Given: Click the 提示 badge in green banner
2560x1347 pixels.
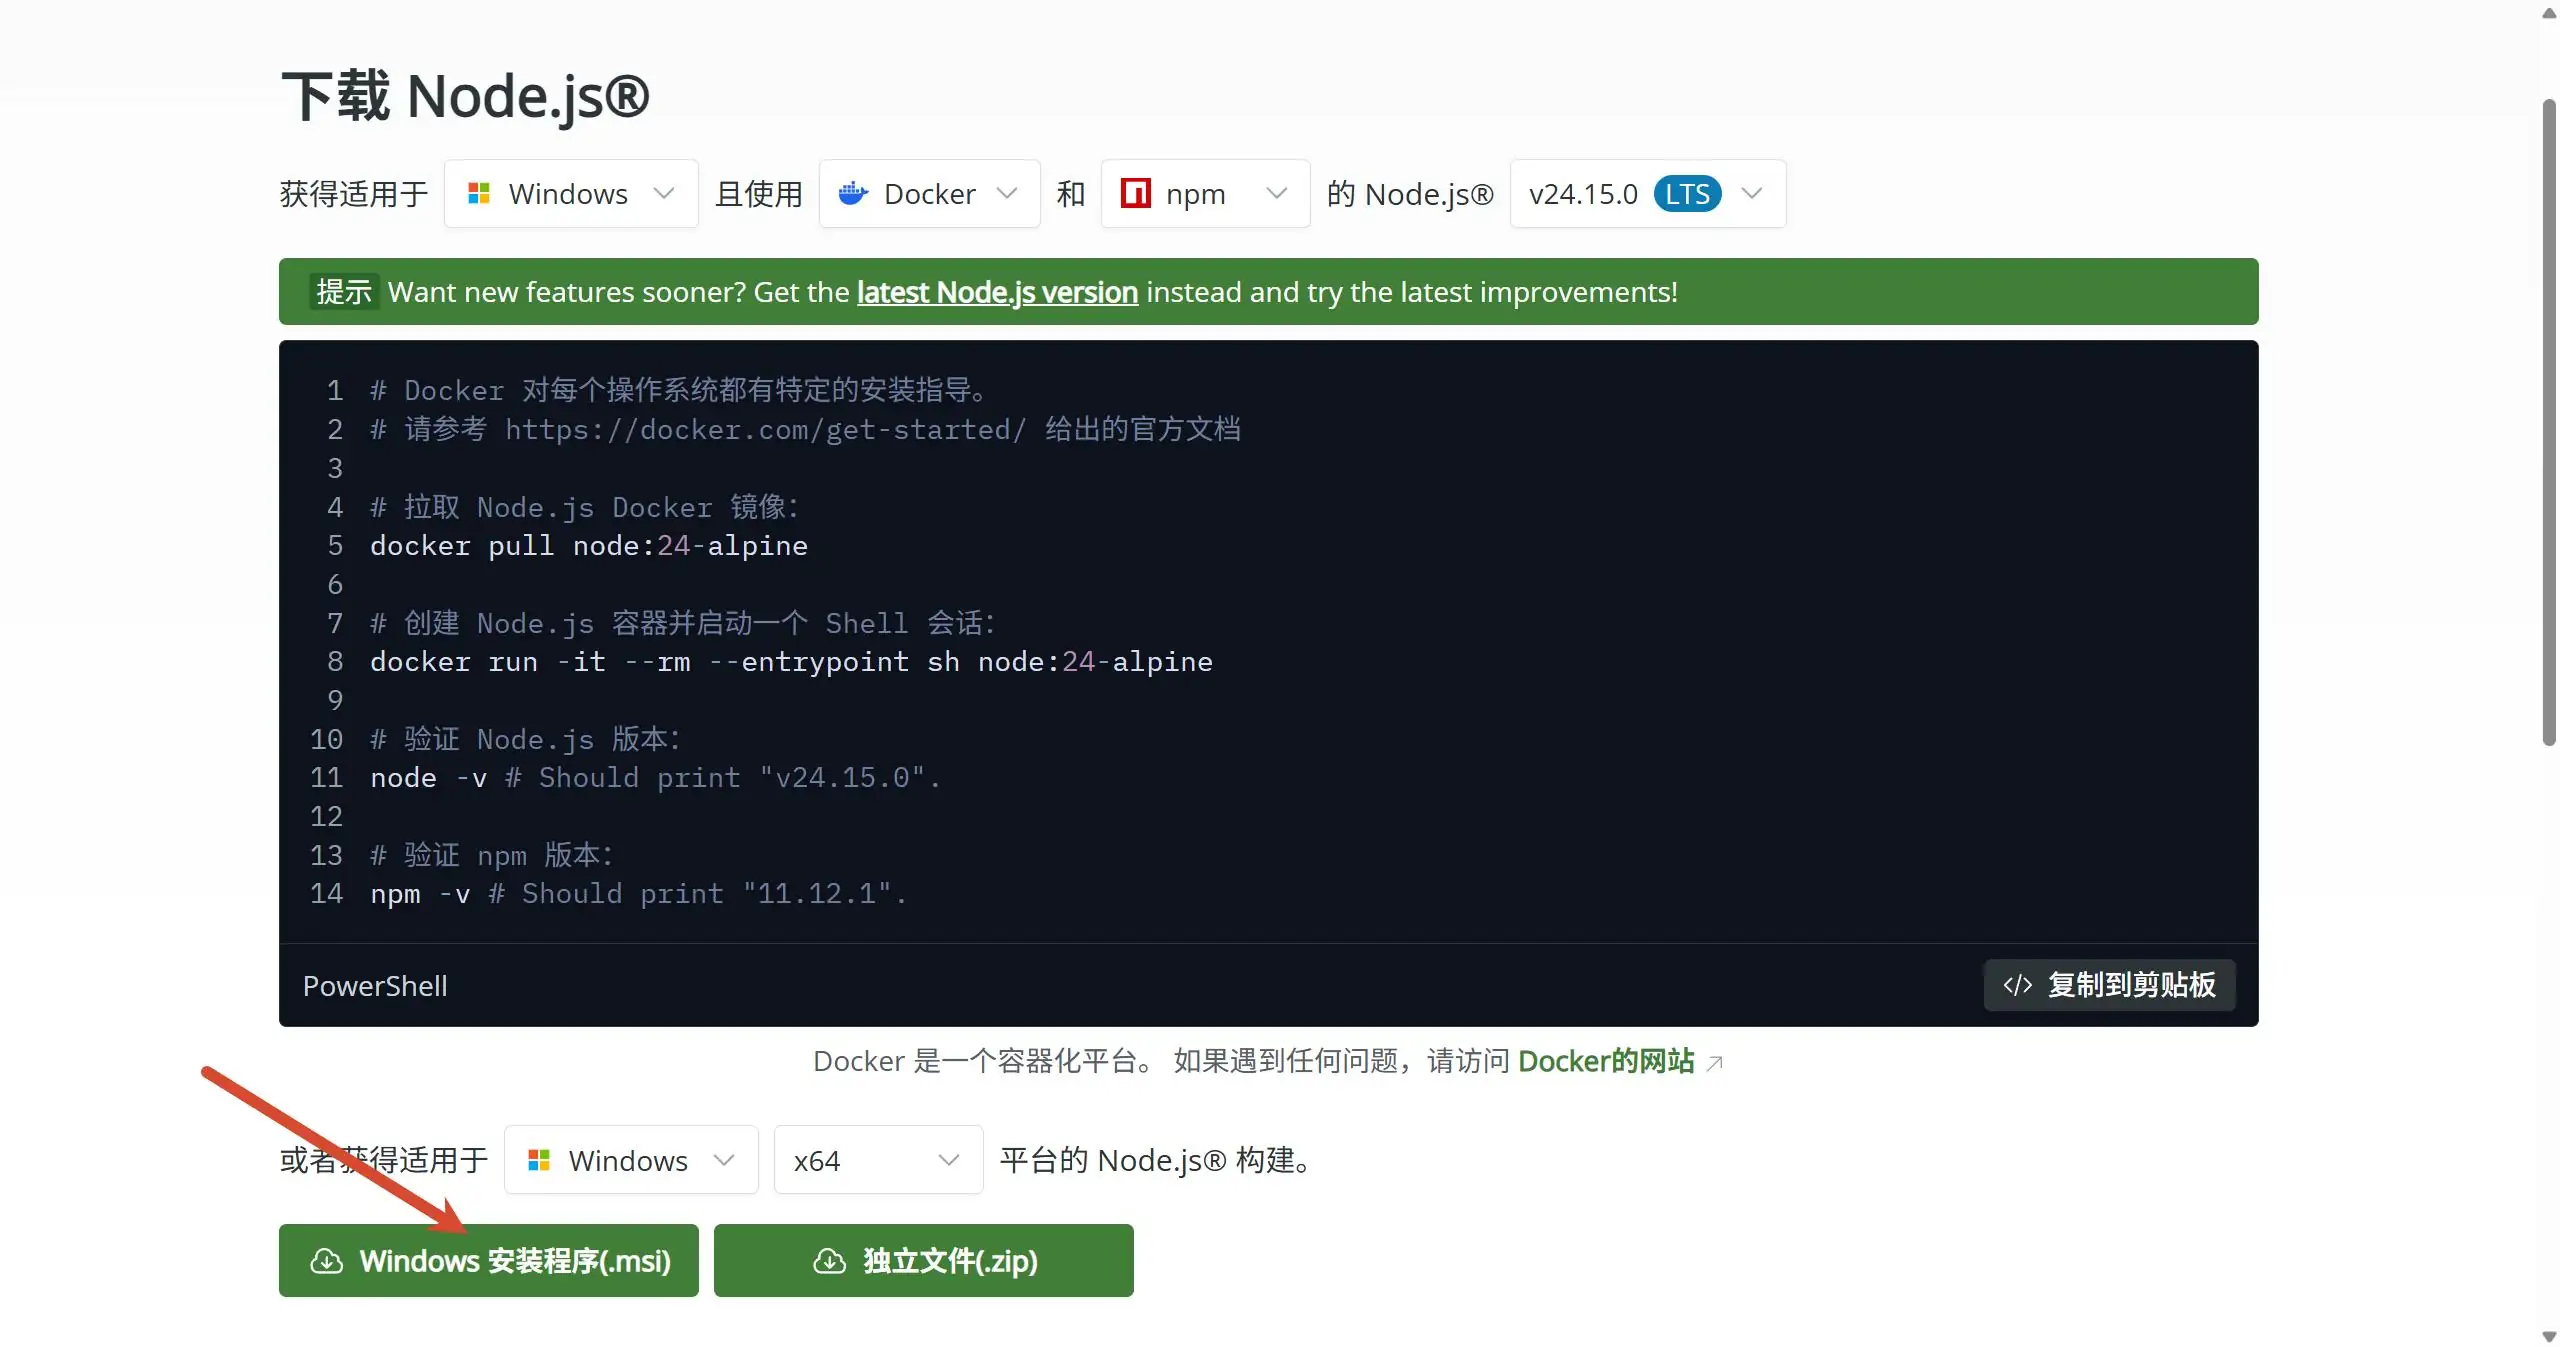Looking at the screenshot, I should point(344,292).
